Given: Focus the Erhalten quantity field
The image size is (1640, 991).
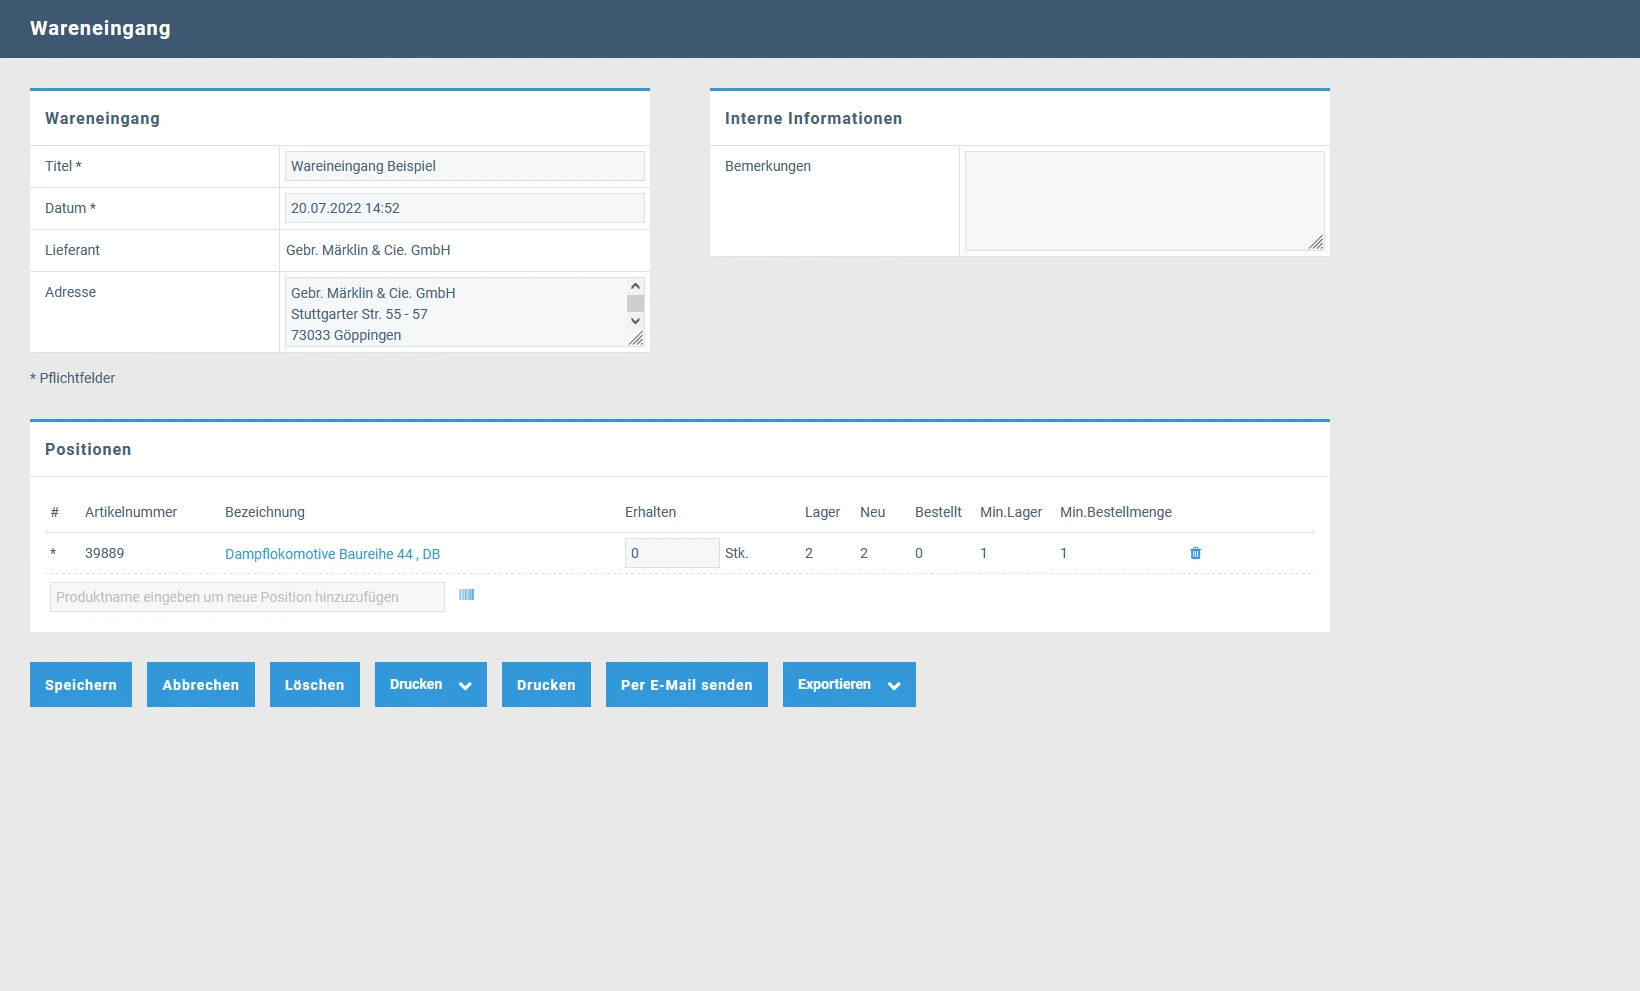Looking at the screenshot, I should click(x=672, y=553).
